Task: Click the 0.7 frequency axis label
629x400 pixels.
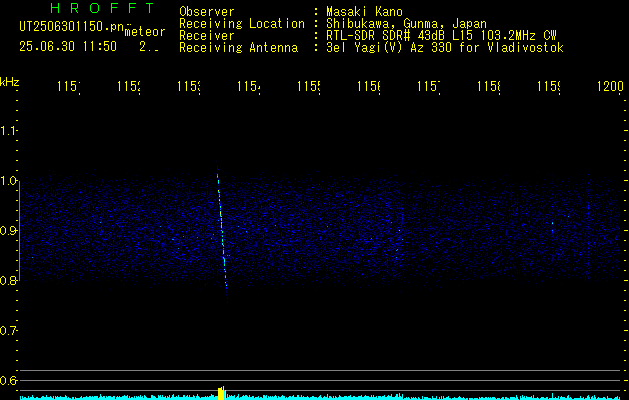Action: tap(8, 331)
